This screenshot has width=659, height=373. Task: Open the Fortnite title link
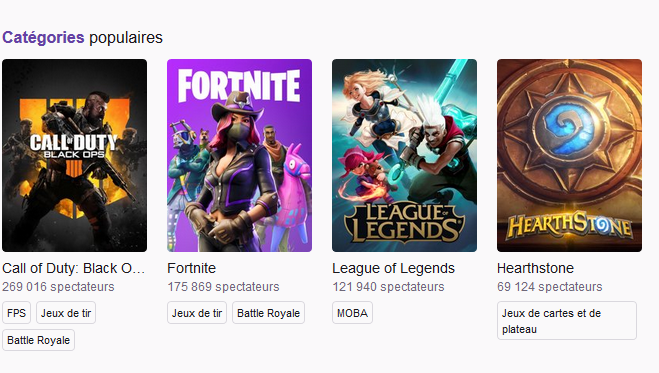click(192, 268)
